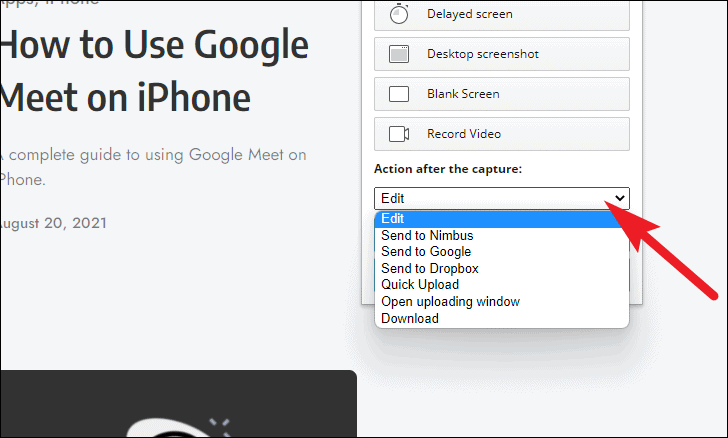Image resolution: width=728 pixels, height=438 pixels.
Task: Click the How to Use Google Meet headline
Action: tap(154, 71)
